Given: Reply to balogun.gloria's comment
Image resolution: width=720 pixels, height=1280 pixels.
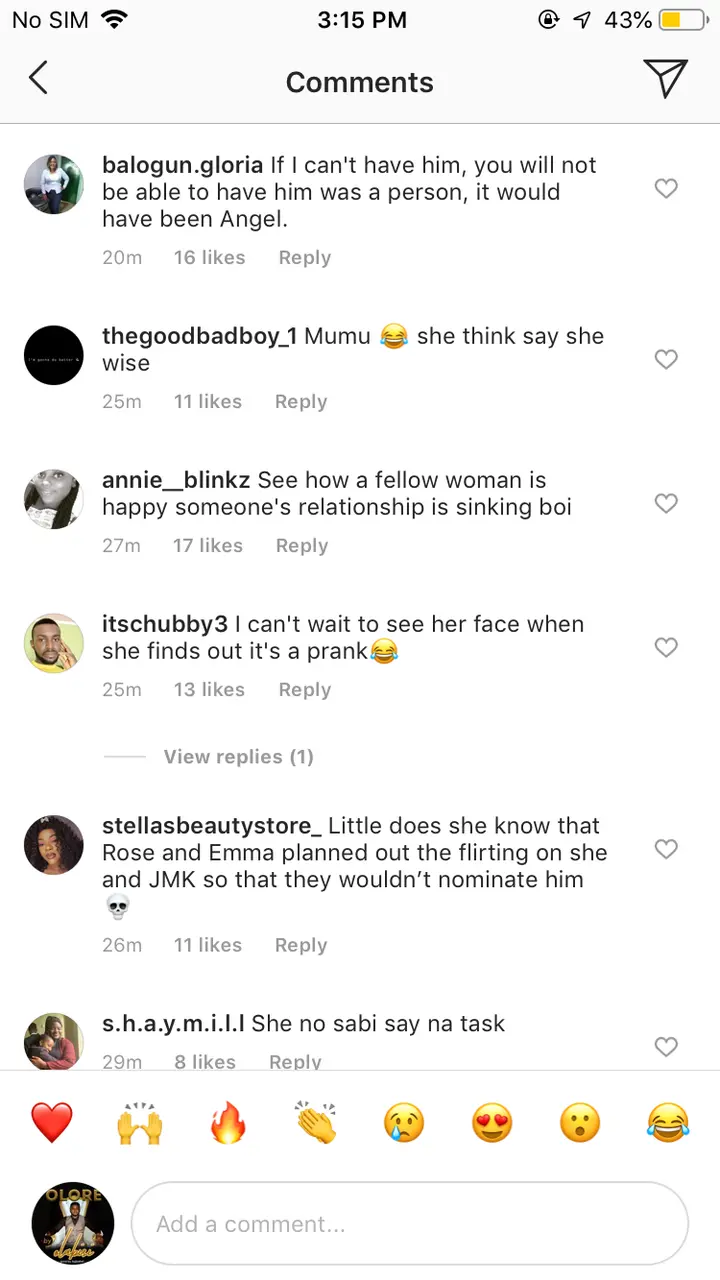Looking at the screenshot, I should click(x=304, y=258).
